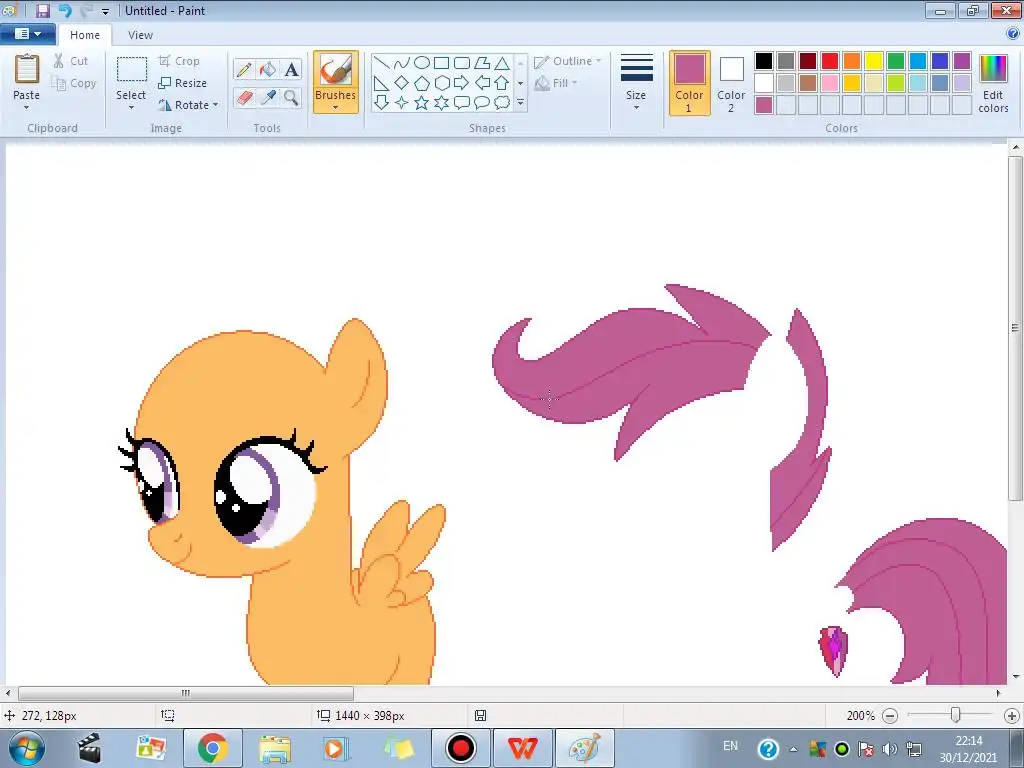This screenshot has height=768, width=1024.
Task: Click the Crop button
Action: tap(179, 61)
